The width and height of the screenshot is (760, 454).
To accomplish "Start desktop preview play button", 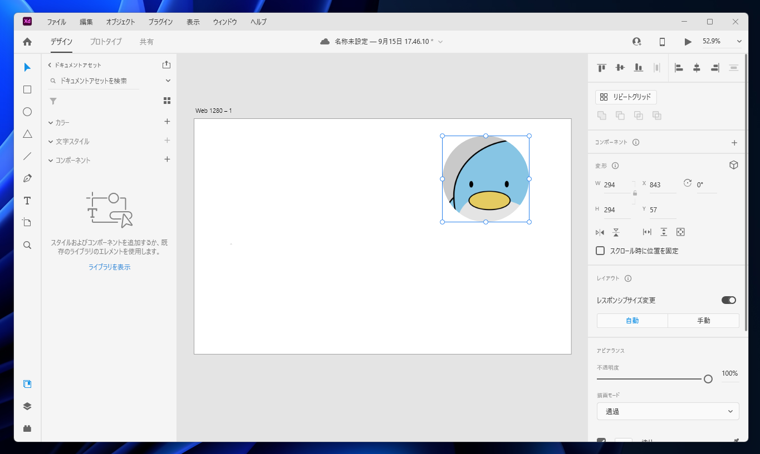I will [687, 42].
